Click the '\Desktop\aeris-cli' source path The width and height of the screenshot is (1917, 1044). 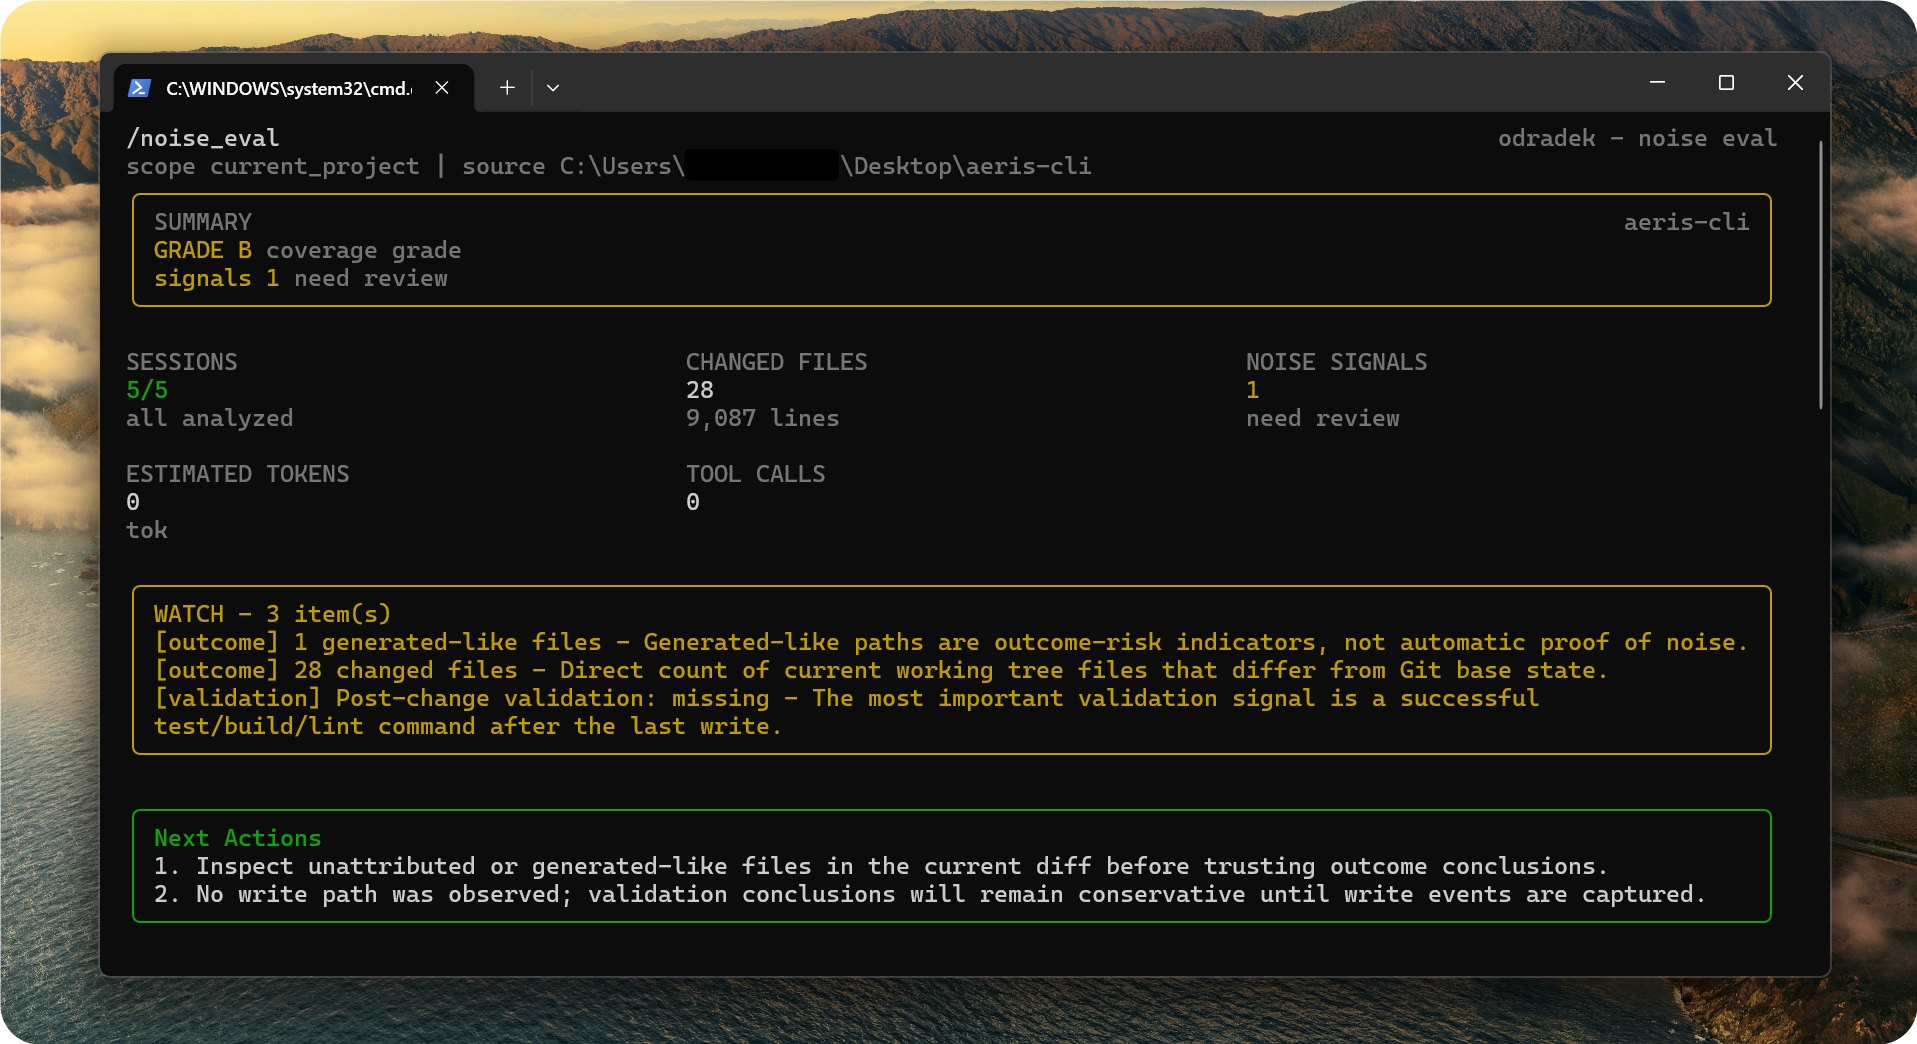point(965,166)
